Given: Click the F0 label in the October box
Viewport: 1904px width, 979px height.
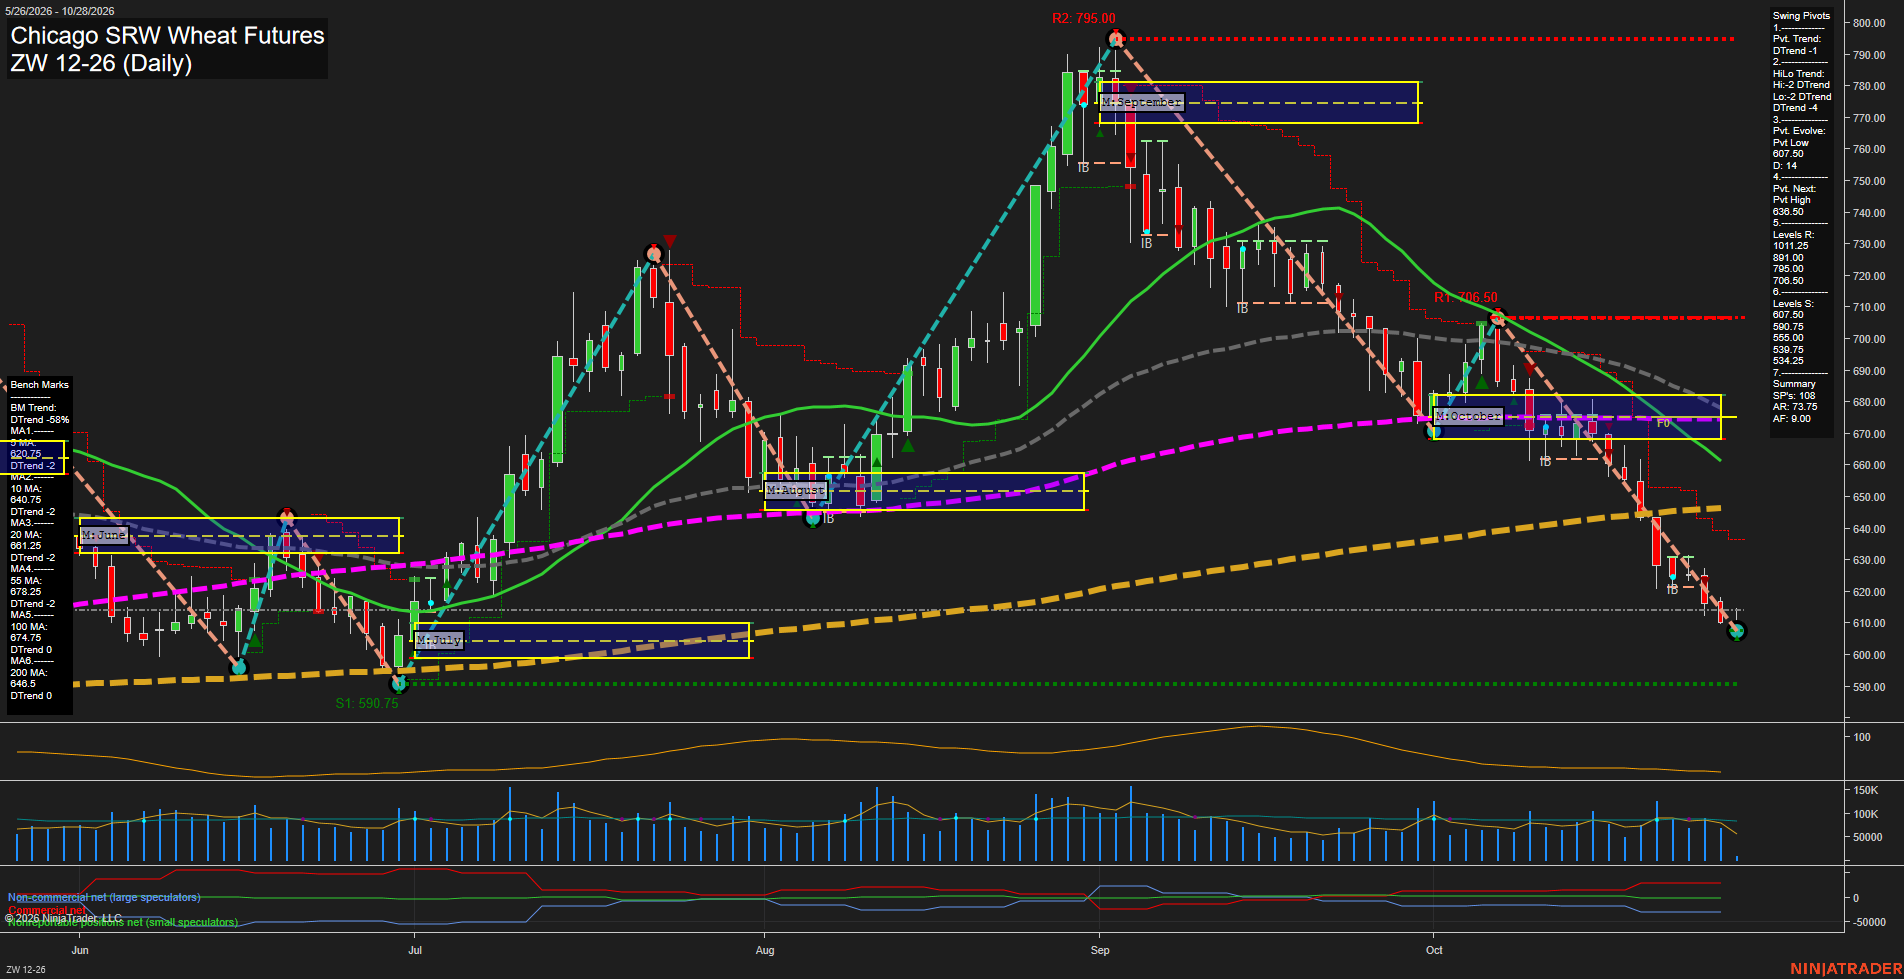Looking at the screenshot, I should click(1663, 423).
